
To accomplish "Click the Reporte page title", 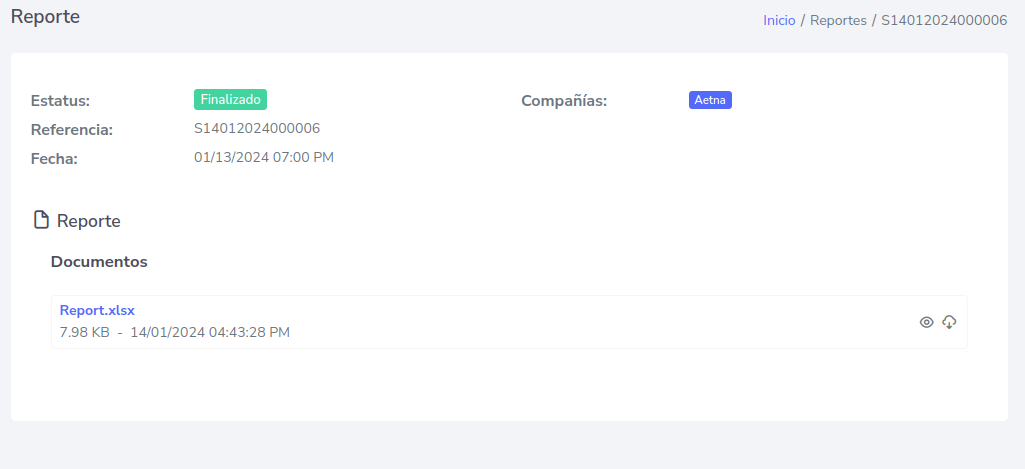I will (45, 17).
